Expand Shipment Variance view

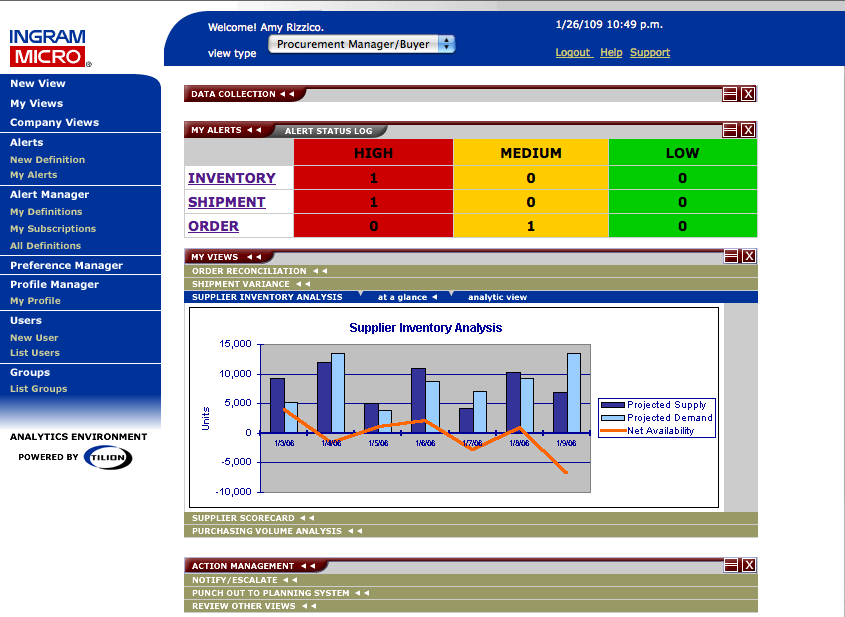(471, 284)
